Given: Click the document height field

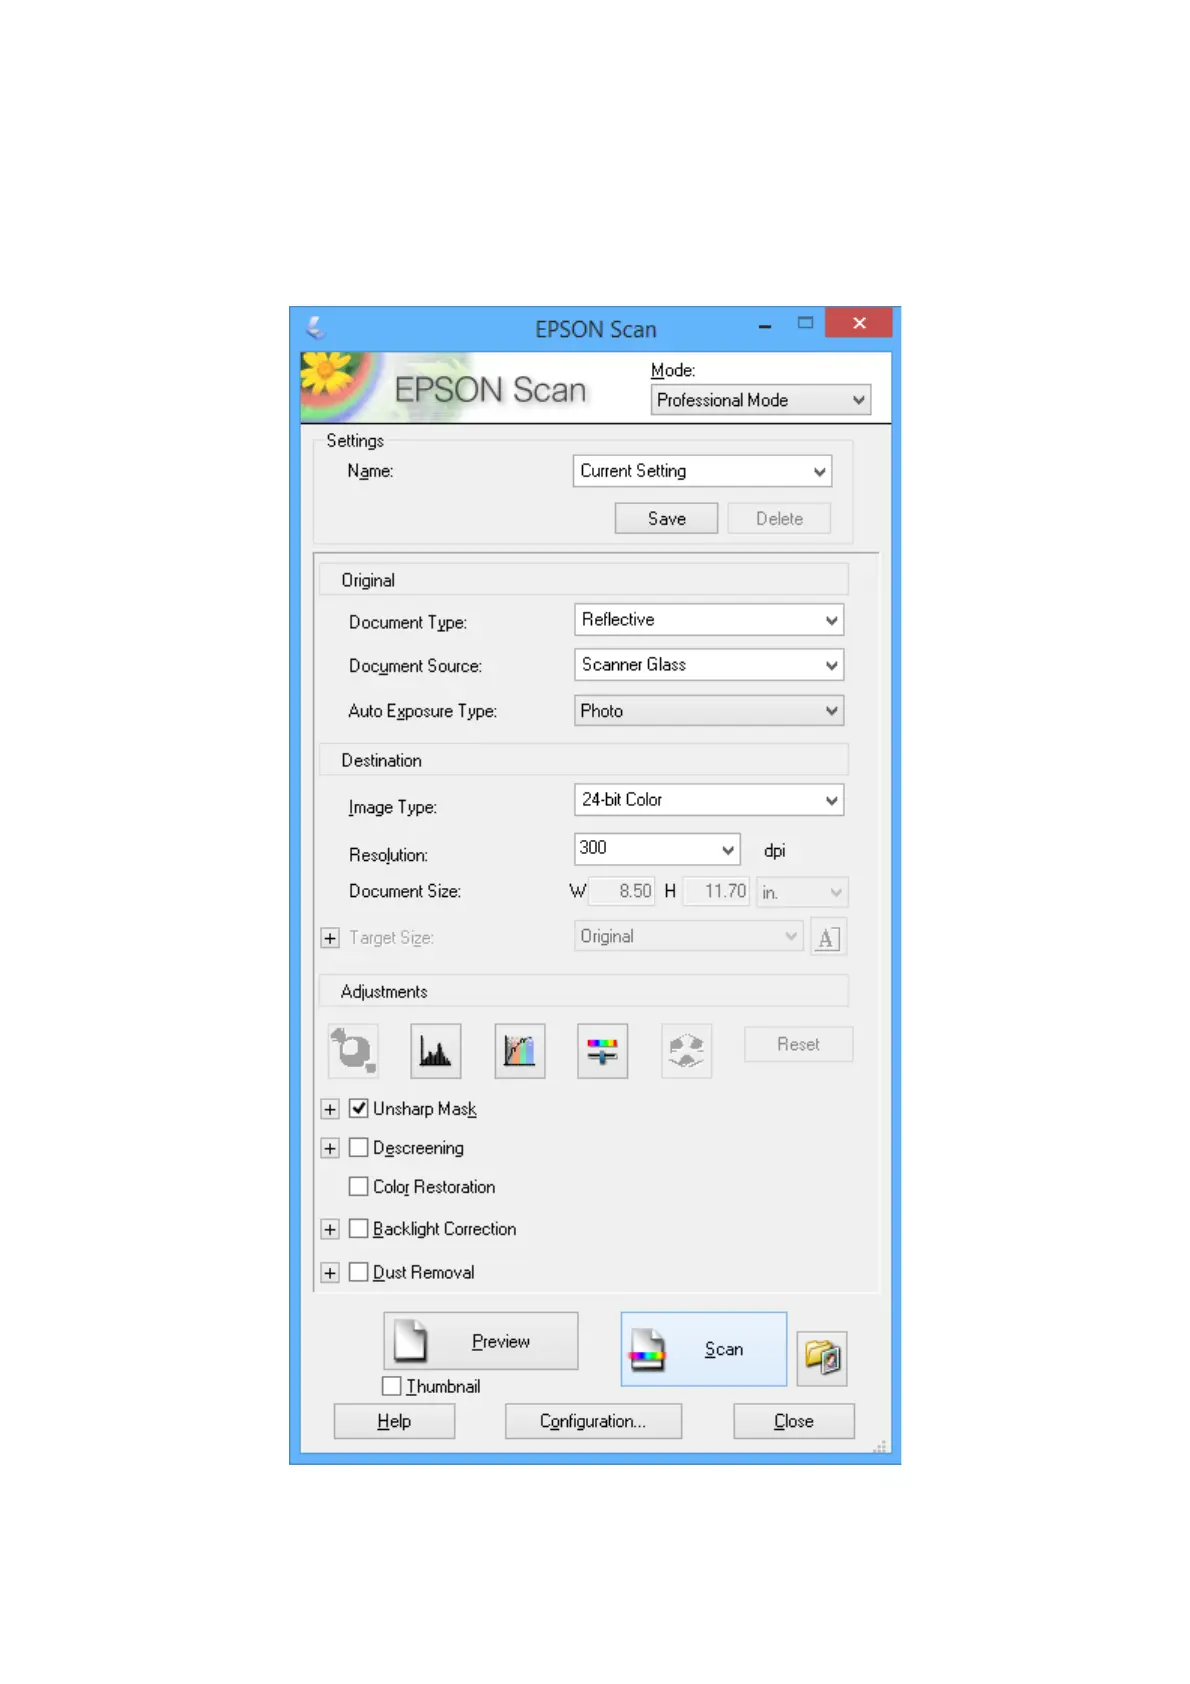Looking at the screenshot, I should [x=716, y=891].
